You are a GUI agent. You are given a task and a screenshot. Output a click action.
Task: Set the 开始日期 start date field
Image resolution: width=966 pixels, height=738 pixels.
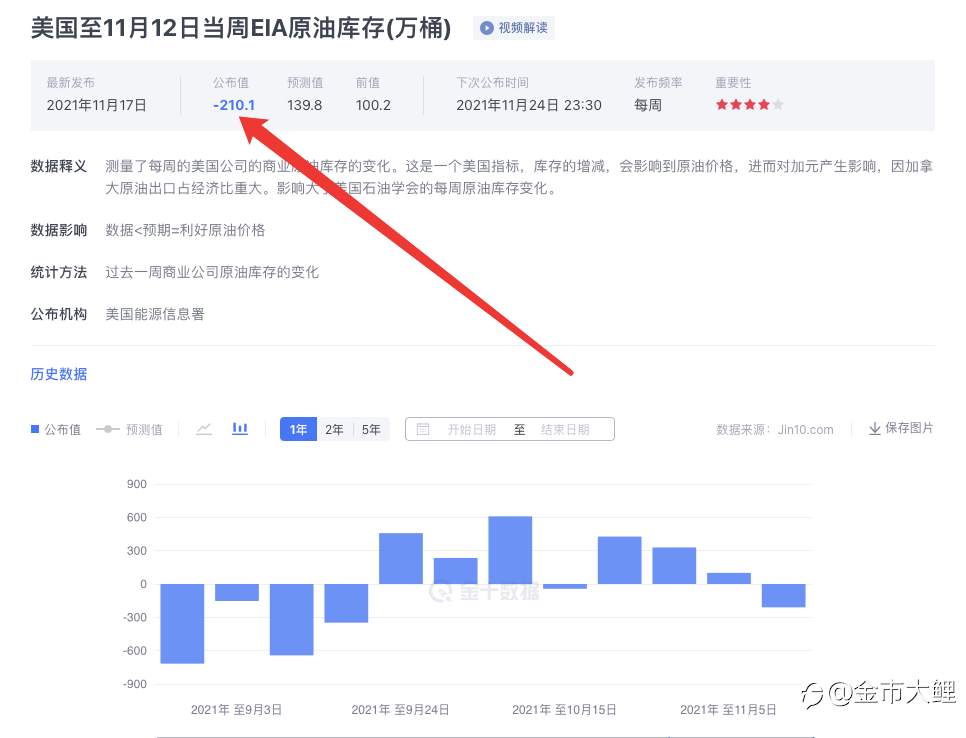click(471, 429)
